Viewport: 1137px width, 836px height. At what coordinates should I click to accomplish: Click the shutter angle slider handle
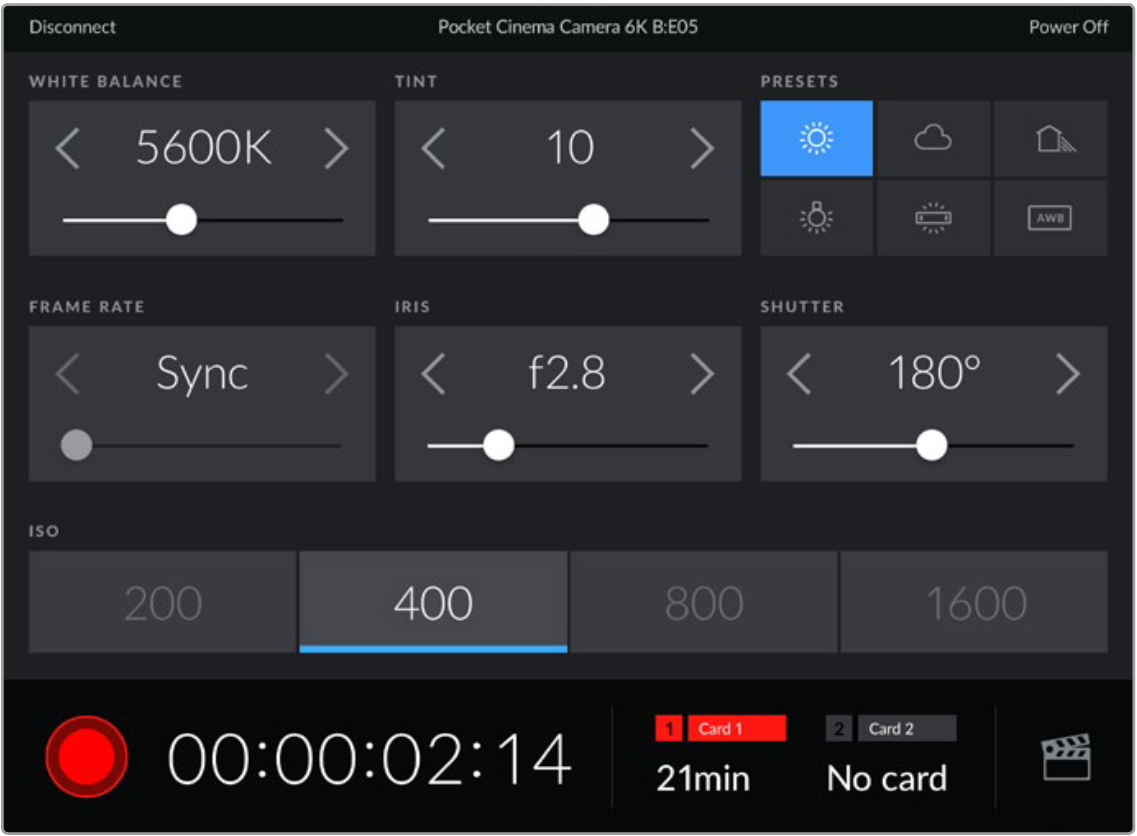point(932,445)
